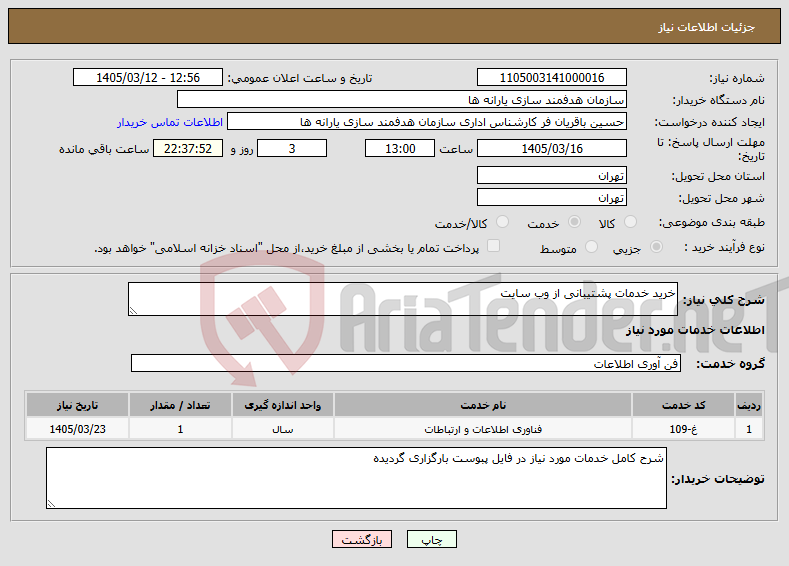Click the ساعت باقی مانده label
Image resolution: width=789 pixels, height=566 pixels.
[x=104, y=149]
